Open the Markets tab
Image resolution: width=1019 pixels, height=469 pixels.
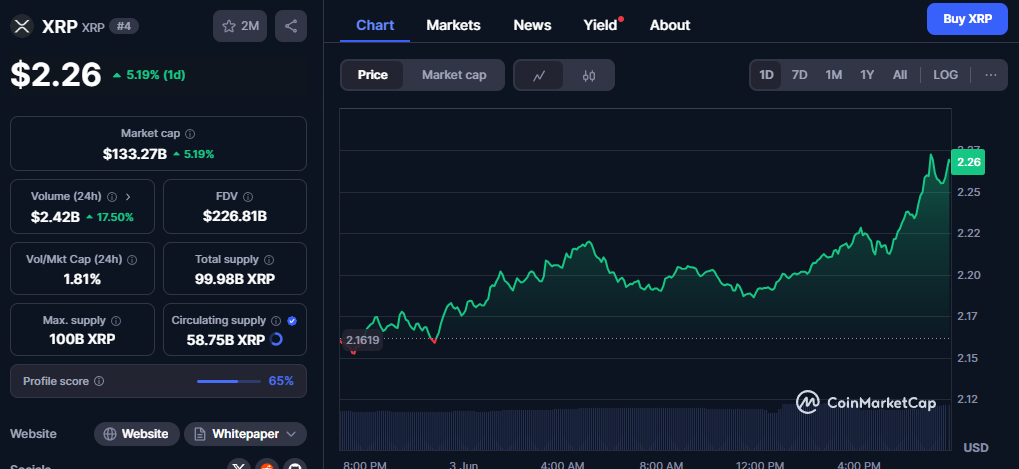454,25
